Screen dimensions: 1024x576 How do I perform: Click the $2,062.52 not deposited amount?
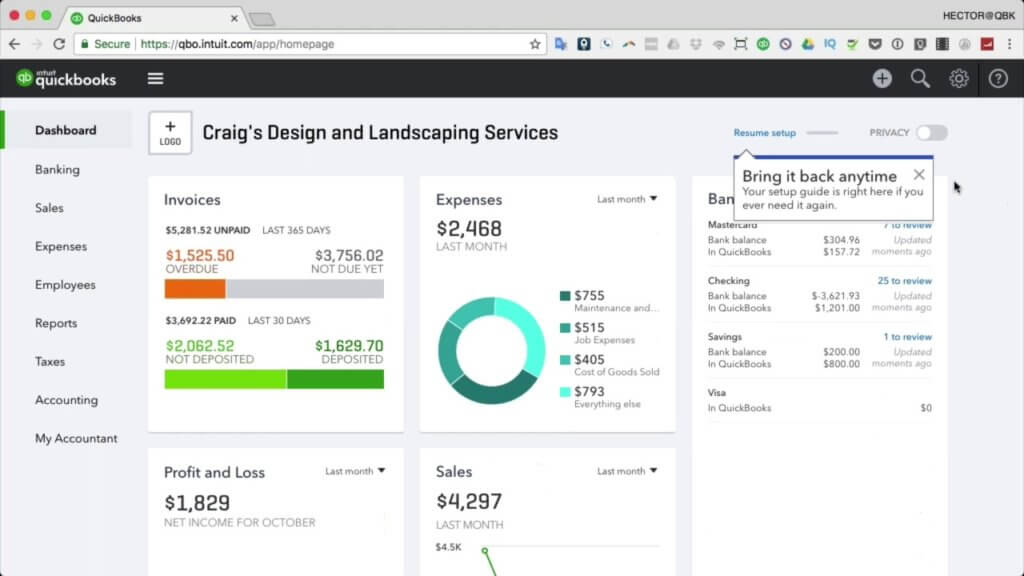tap(200, 345)
